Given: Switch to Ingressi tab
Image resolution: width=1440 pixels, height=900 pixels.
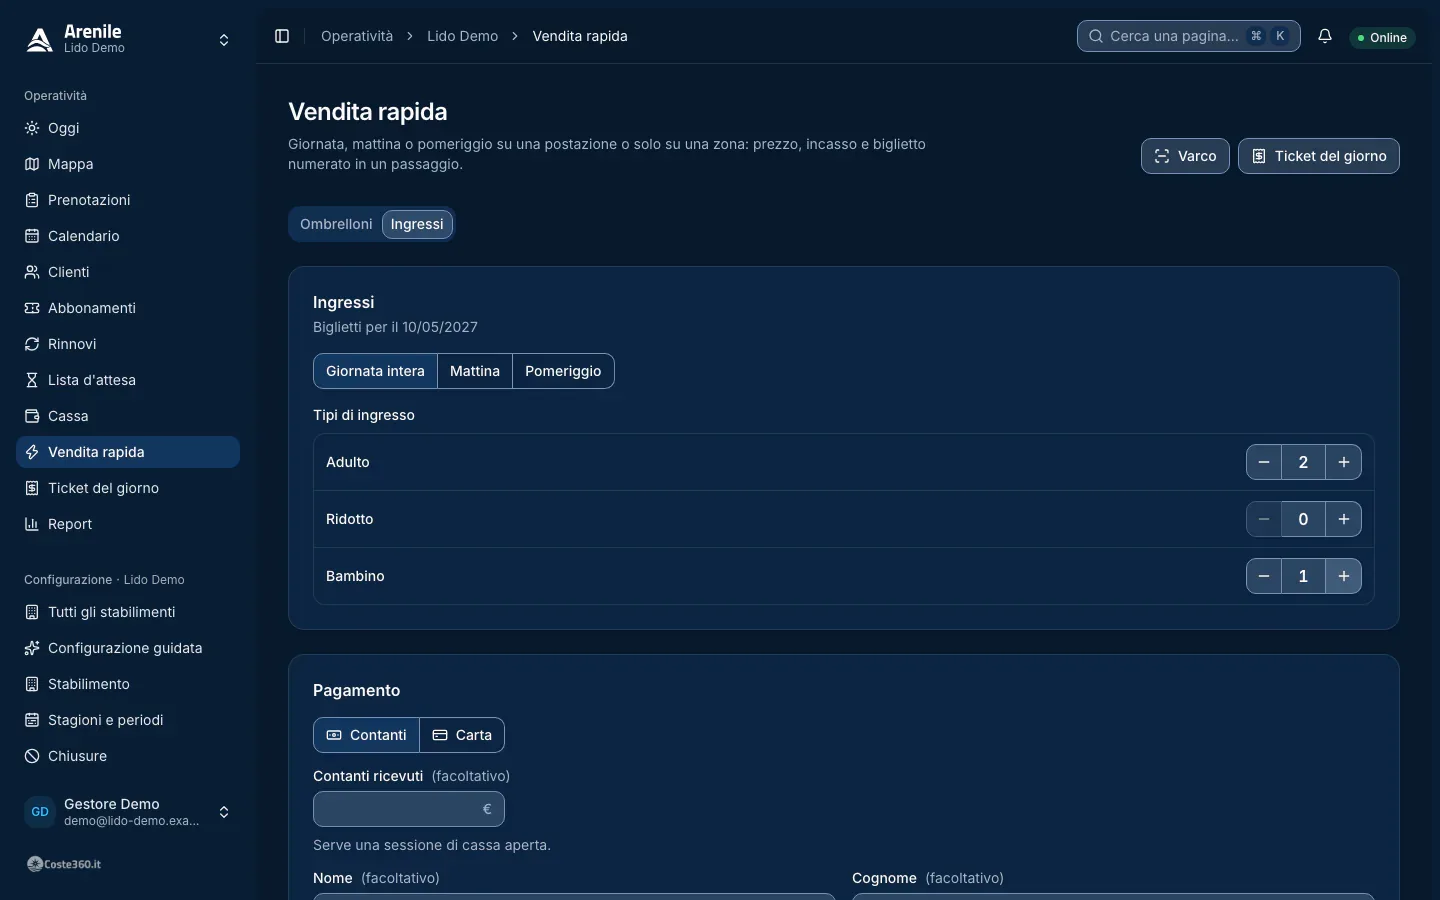Looking at the screenshot, I should click(417, 224).
